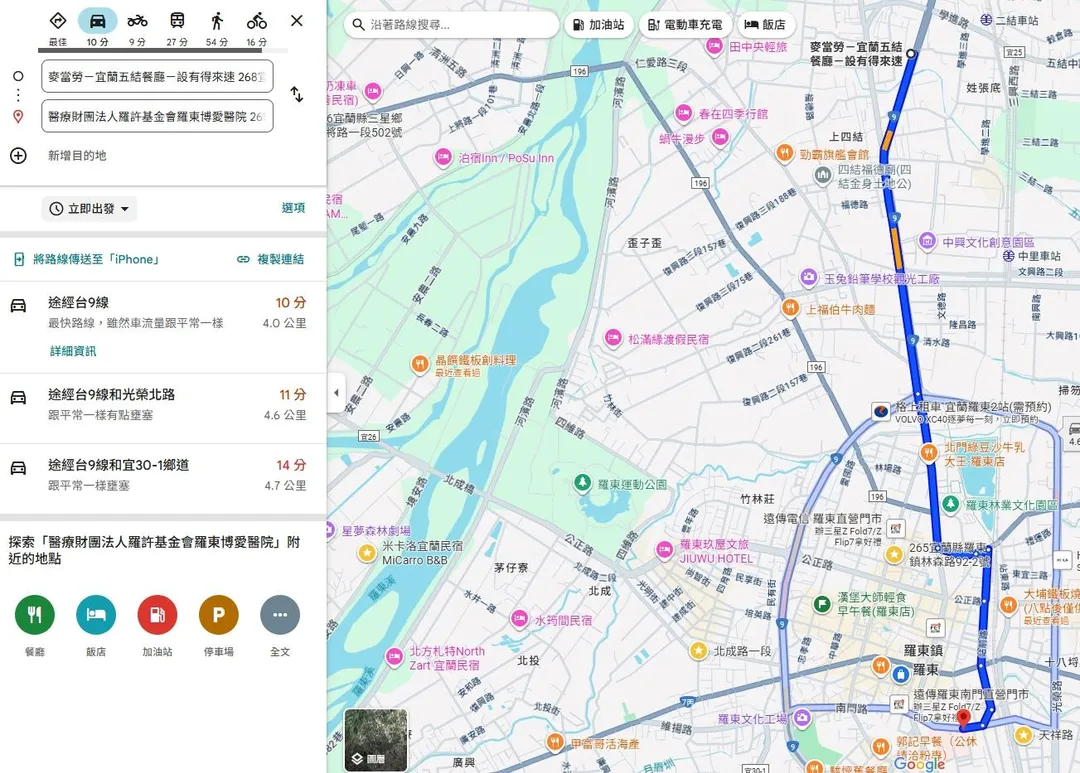This screenshot has width=1080, height=773.
Task: Click 羅東玖屋文旅 JIUWU HOTEL marker
Action: pyautogui.click(x=665, y=550)
